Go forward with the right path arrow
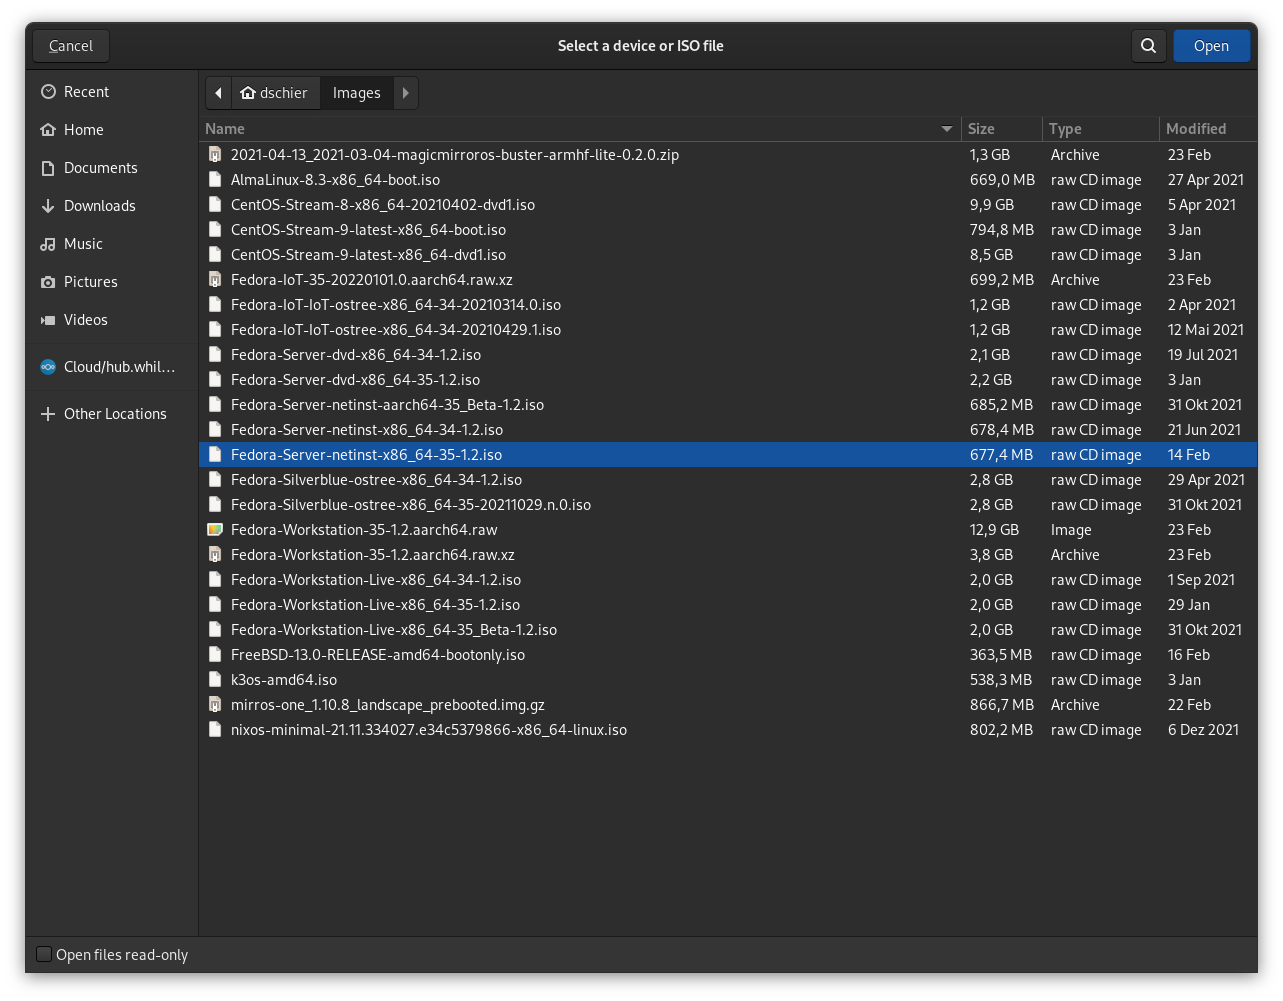This screenshot has height=1001, width=1283. [406, 93]
